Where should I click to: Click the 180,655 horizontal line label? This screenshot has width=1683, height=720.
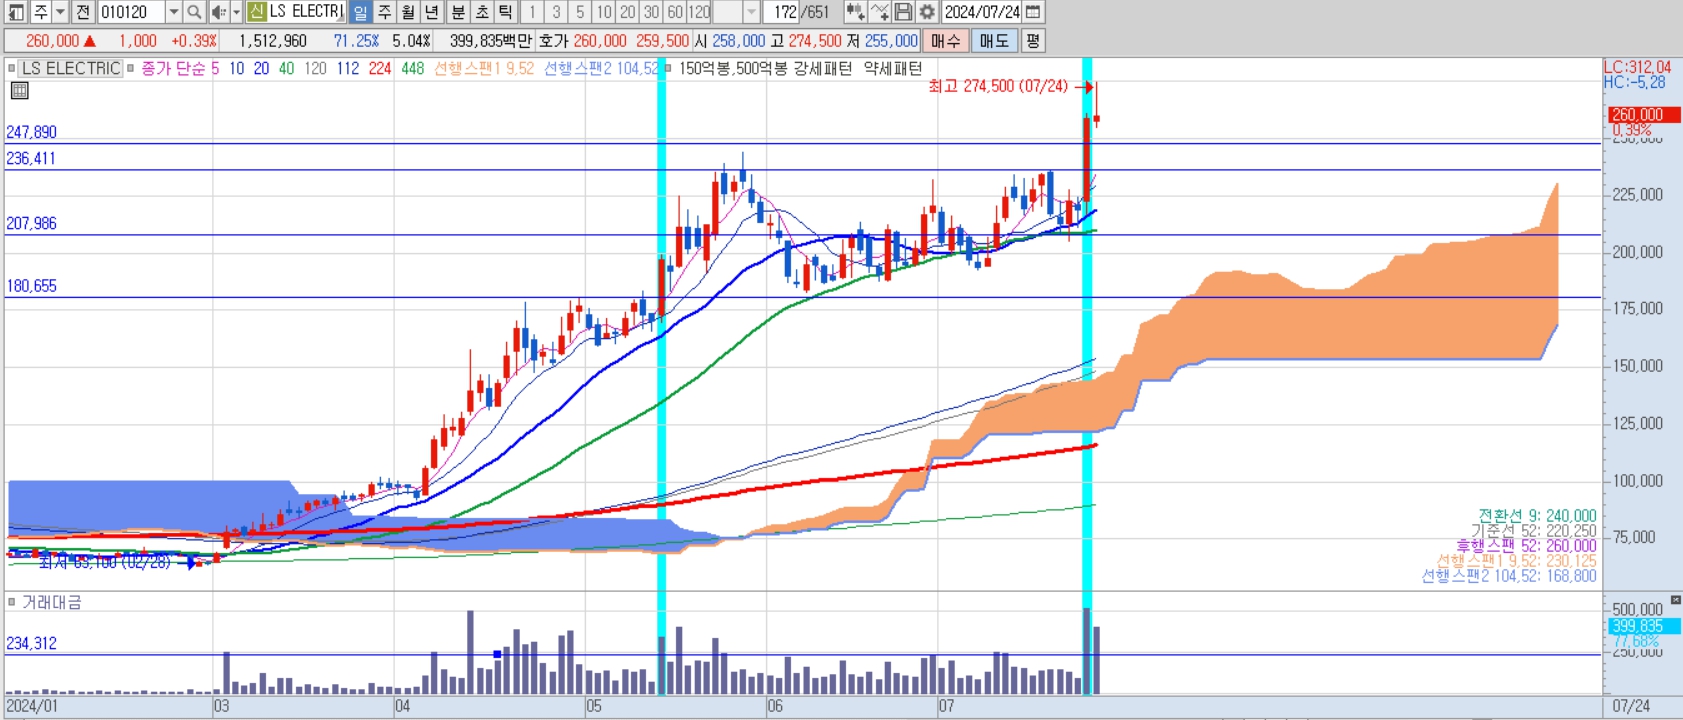[31, 286]
